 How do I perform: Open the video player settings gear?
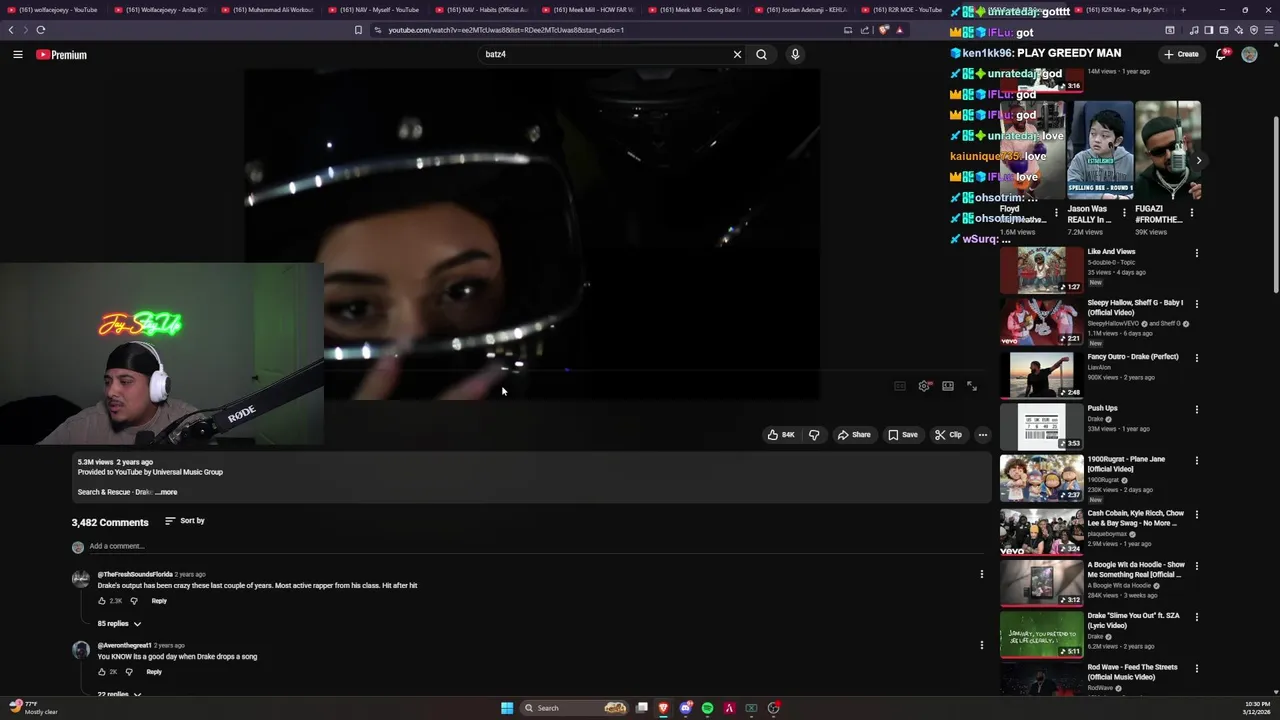point(924,386)
